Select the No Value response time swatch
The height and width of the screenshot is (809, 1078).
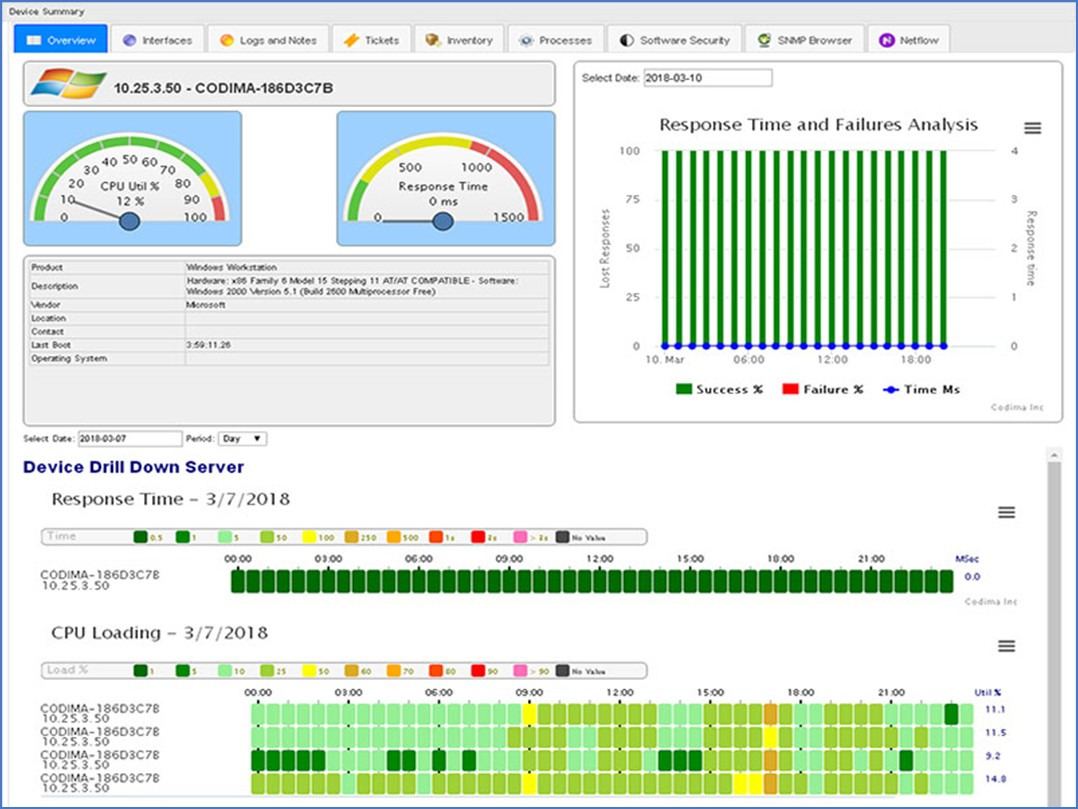(562, 537)
